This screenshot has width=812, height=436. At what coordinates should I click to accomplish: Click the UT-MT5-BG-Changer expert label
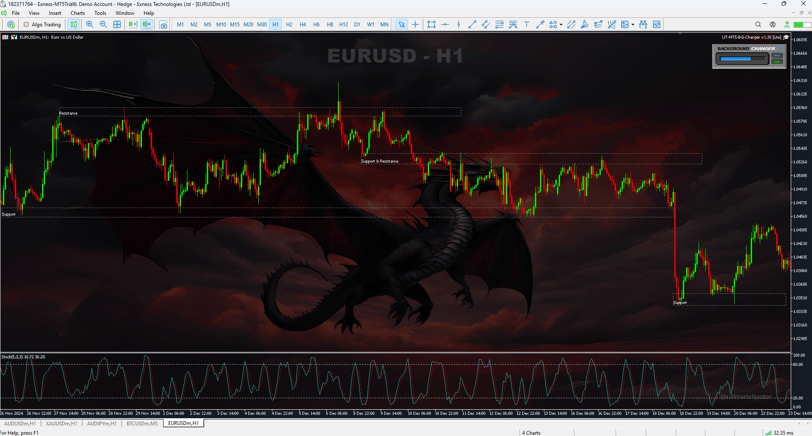point(751,37)
